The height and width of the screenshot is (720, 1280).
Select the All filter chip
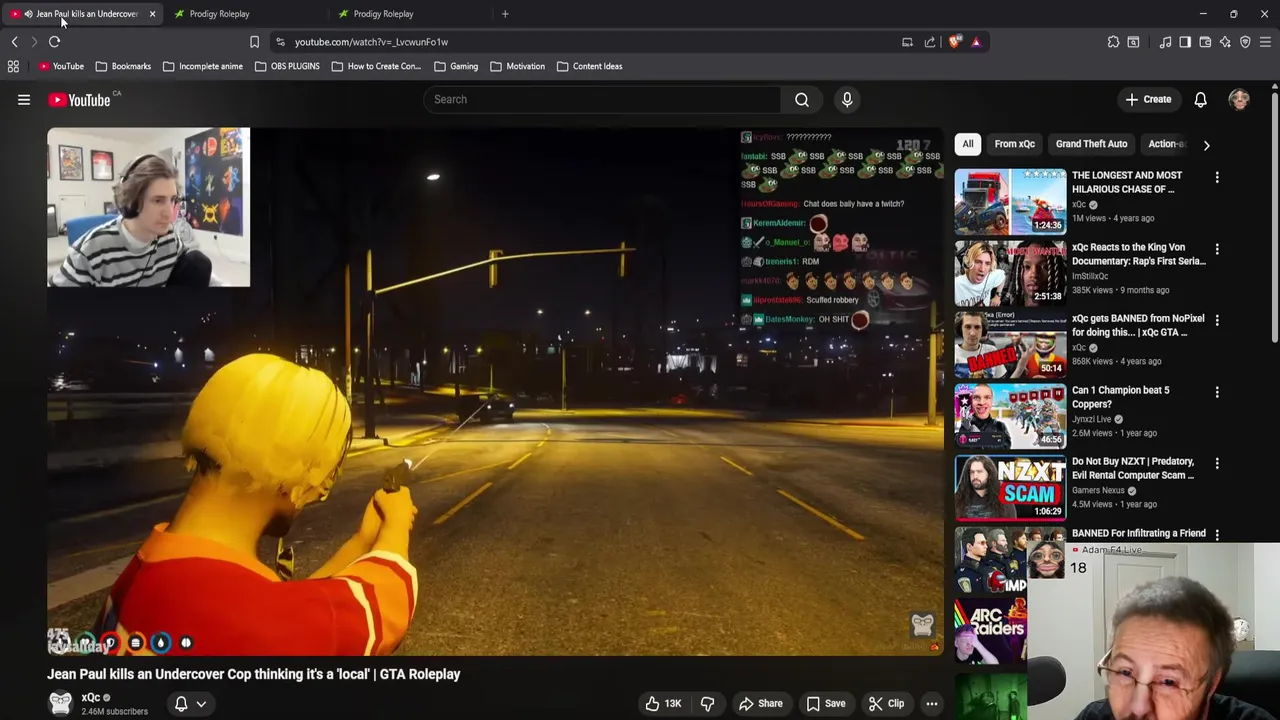(x=968, y=144)
